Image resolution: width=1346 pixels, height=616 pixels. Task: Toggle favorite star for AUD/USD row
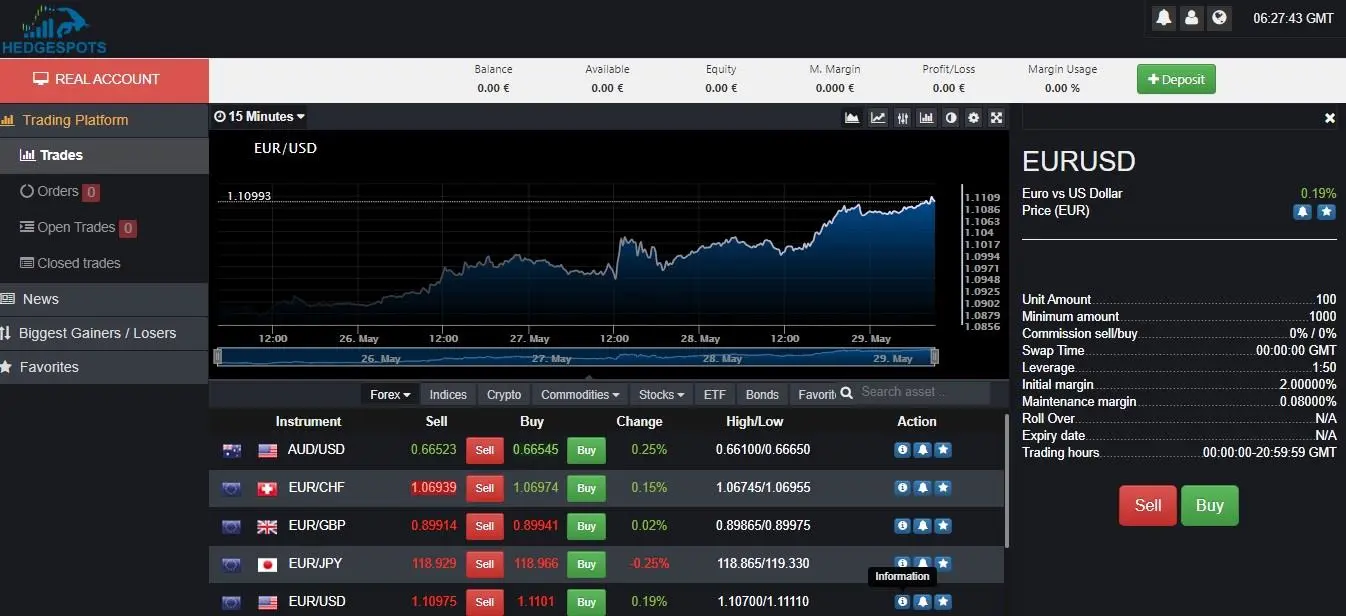943,450
